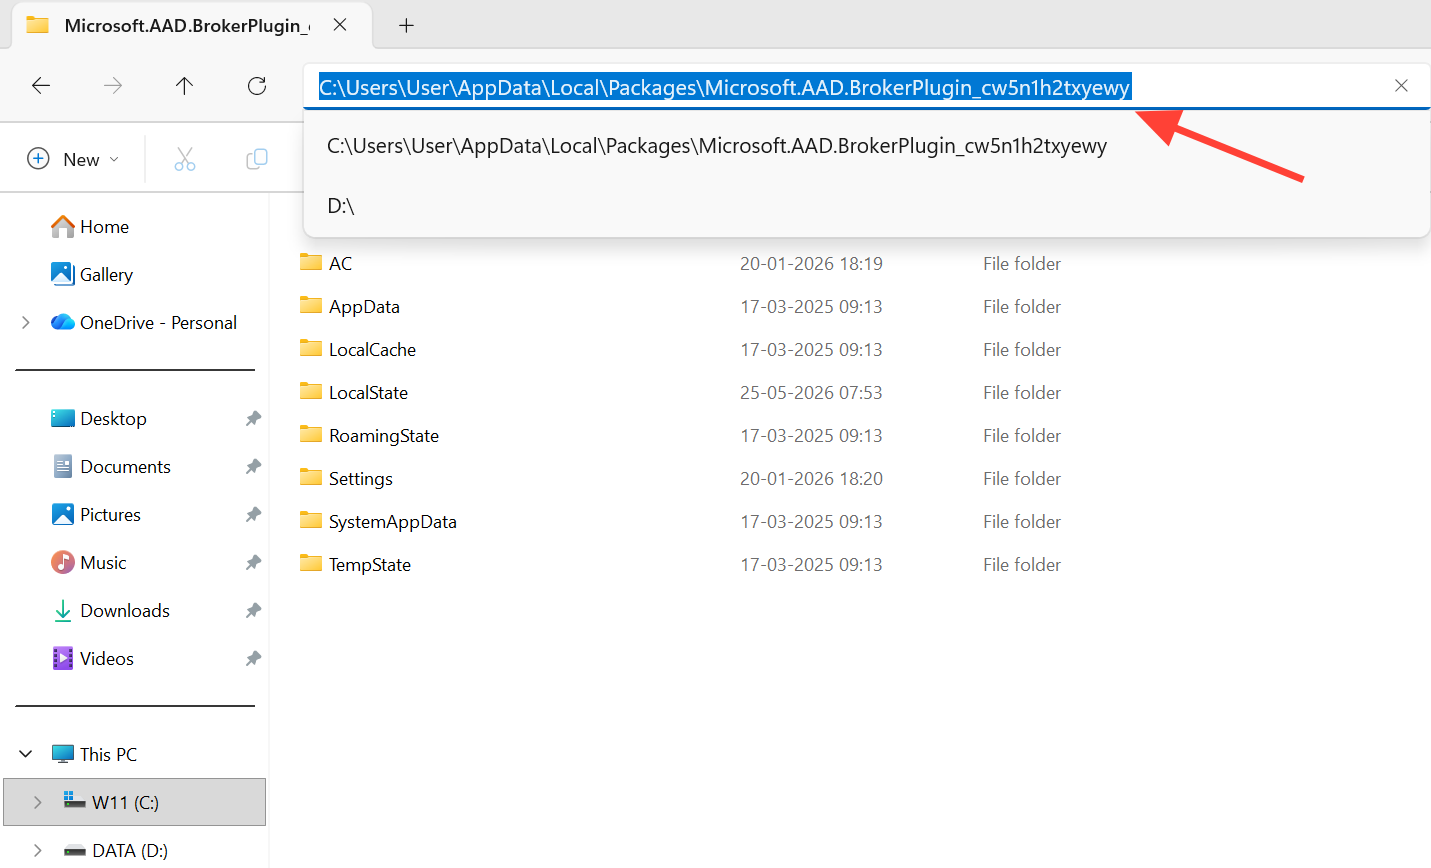The image size is (1431, 868).
Task: Expand the DATA (D:) drive node
Action: (38, 851)
